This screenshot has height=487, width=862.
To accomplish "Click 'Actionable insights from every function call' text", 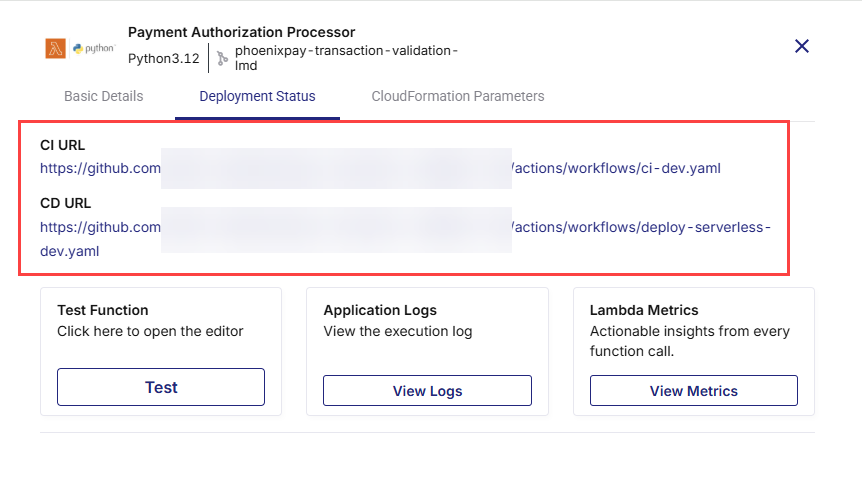I will point(690,341).
